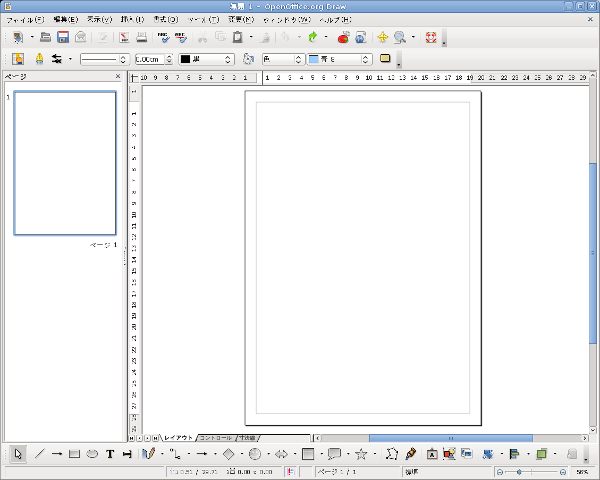Viewport: 600px width, 480px height.
Task: Activate the Text tool
Action: pyautogui.click(x=110, y=454)
